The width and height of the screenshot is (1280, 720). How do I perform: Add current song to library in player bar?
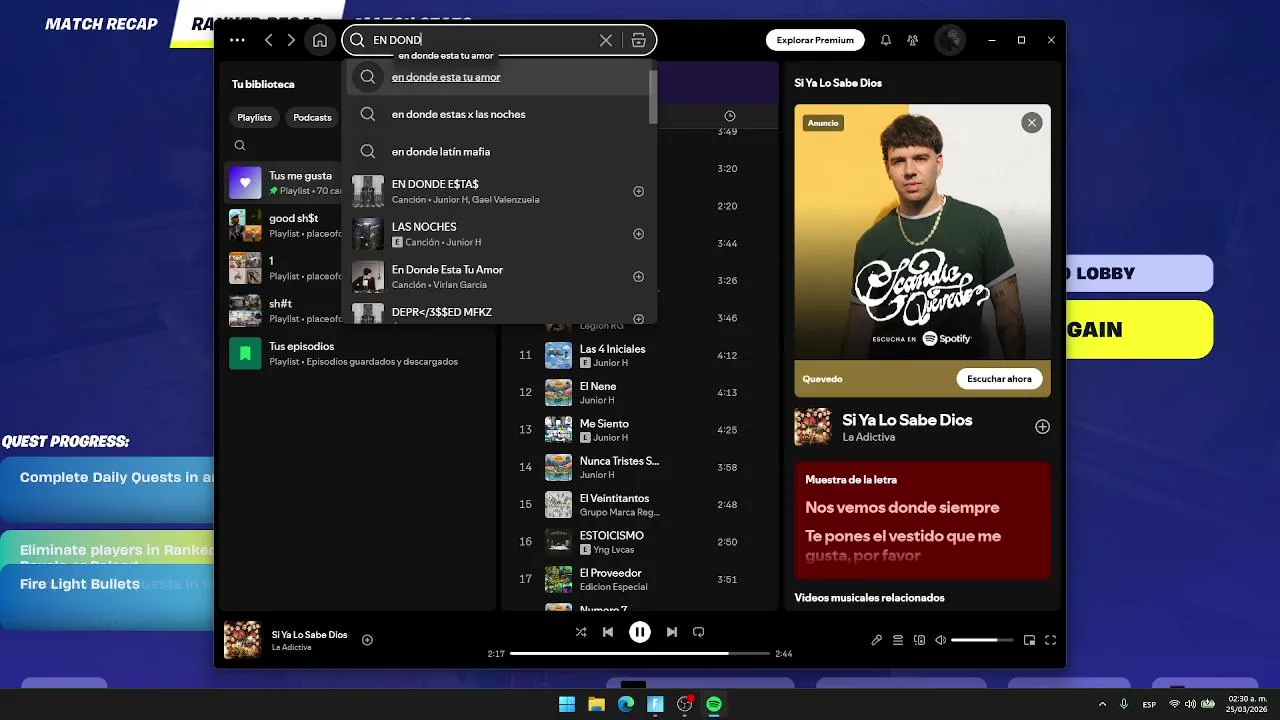tap(367, 640)
